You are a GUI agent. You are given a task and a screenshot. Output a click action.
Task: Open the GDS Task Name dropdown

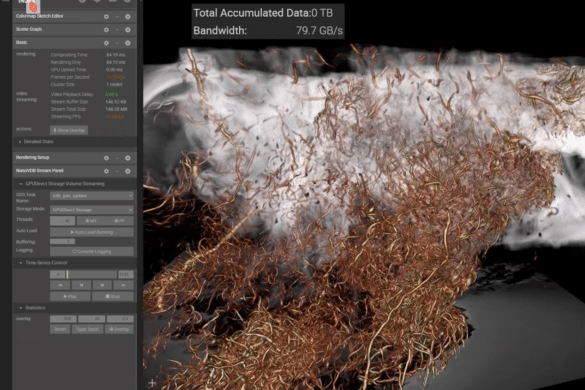coord(92,196)
